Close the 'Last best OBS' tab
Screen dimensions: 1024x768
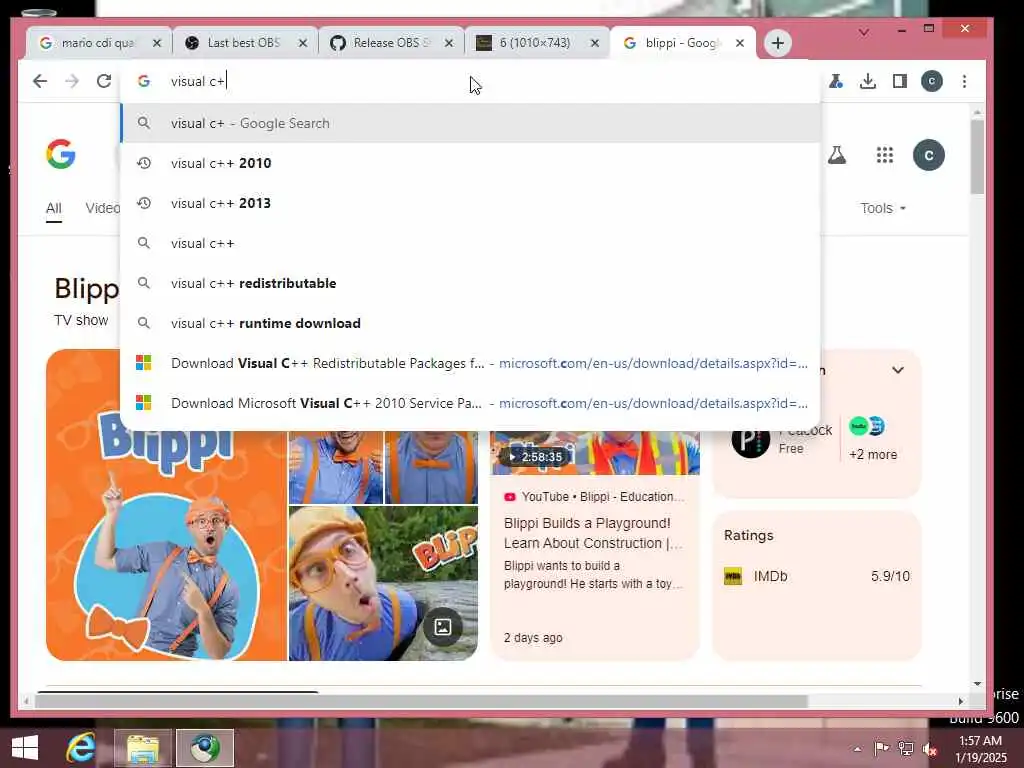[x=302, y=43]
